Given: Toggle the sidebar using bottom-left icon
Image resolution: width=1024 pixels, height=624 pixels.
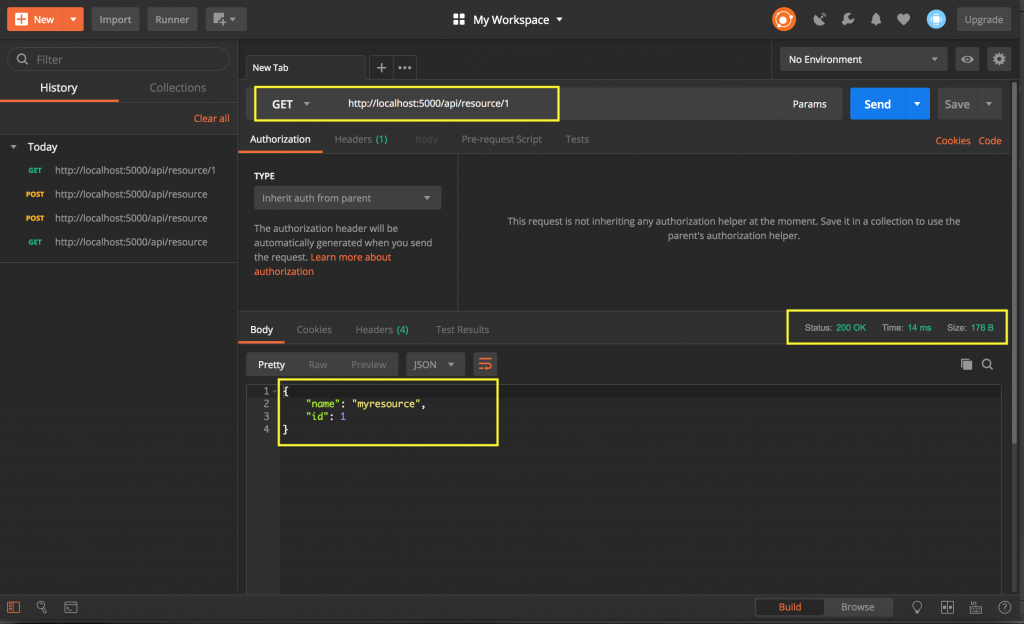Looking at the screenshot, I should (x=13, y=607).
